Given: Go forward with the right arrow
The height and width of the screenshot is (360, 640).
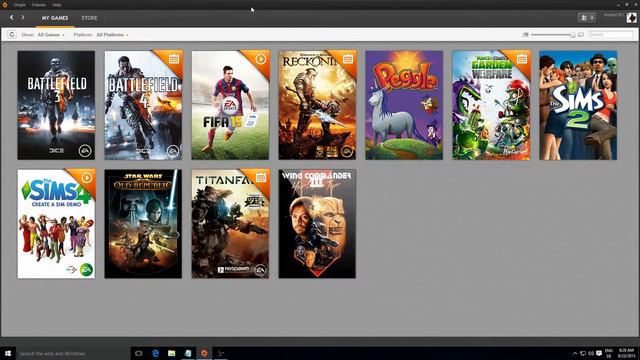Looking at the screenshot, I should [x=23, y=18].
